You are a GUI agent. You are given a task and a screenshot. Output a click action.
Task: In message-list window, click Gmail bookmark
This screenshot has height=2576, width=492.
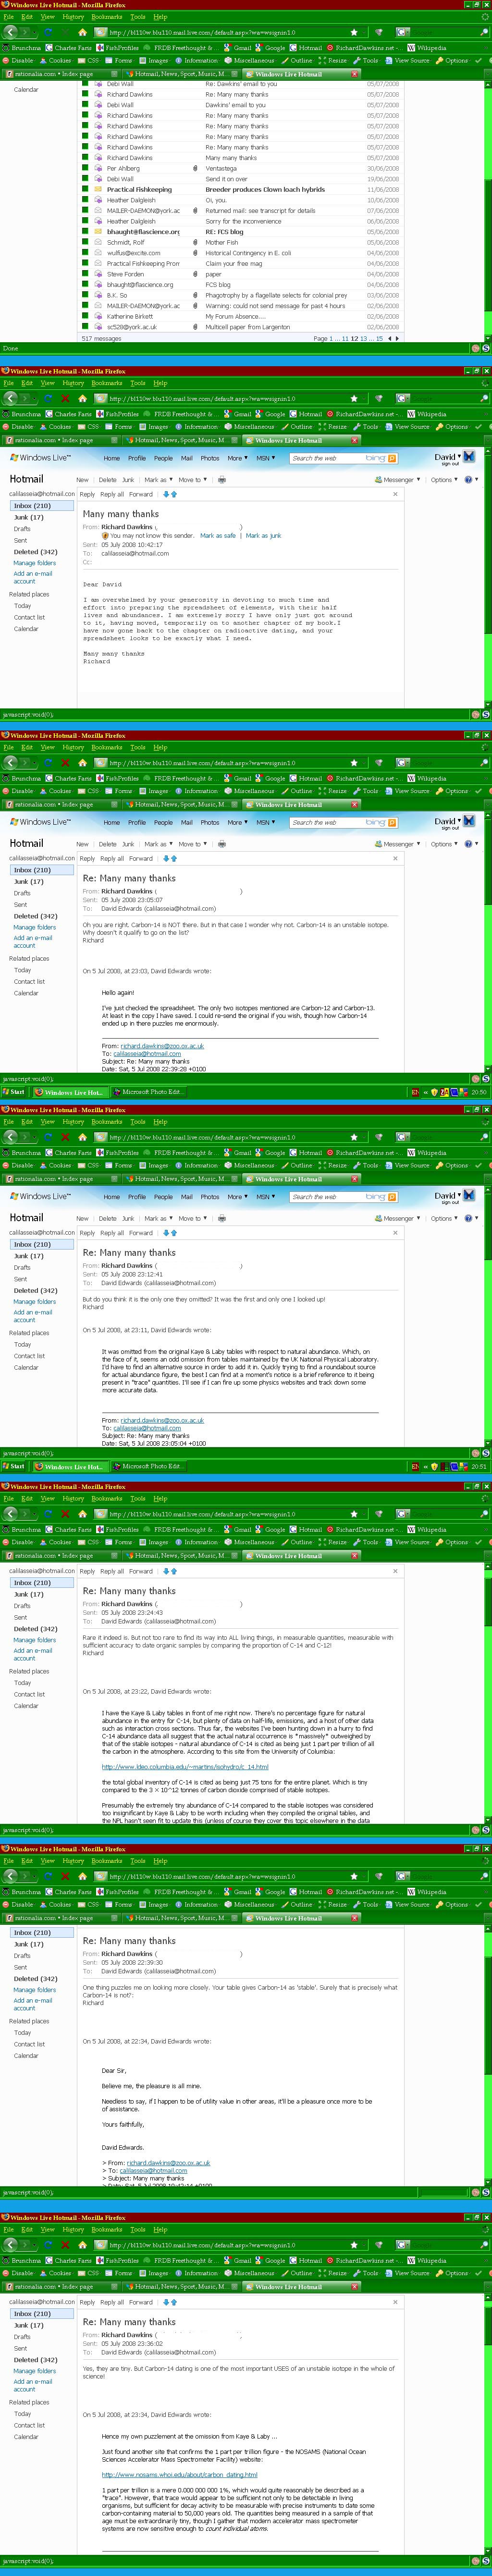coord(239,47)
